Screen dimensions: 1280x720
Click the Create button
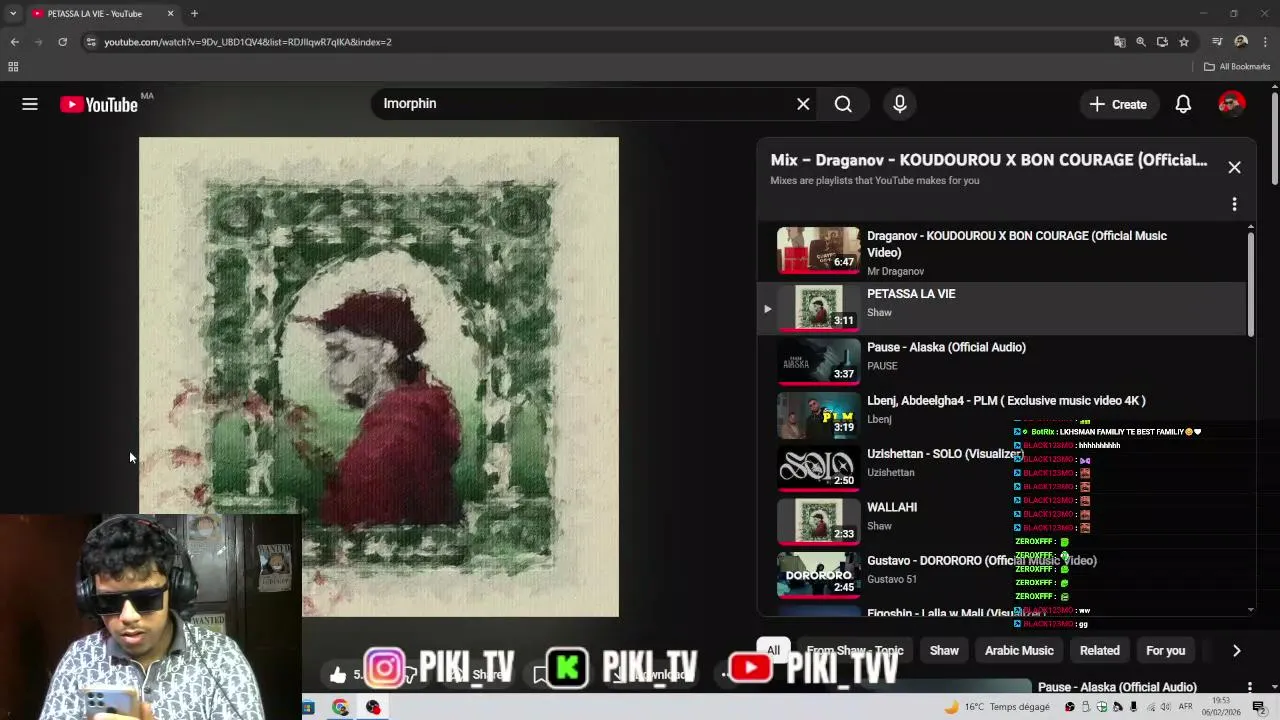pos(1118,104)
